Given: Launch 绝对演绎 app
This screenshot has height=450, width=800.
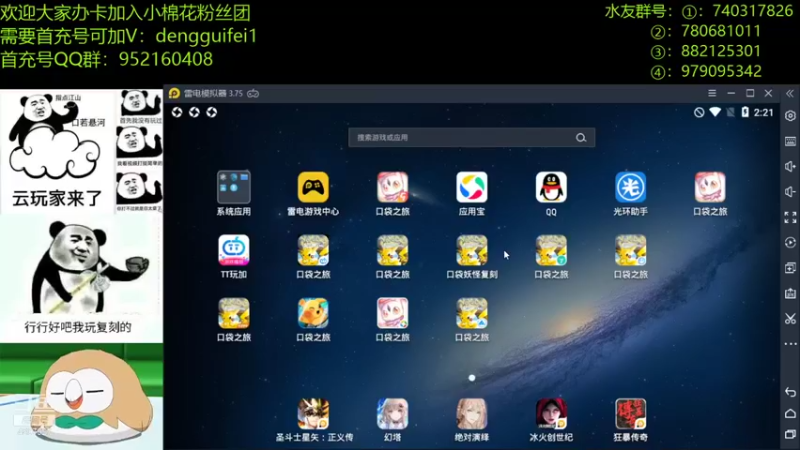Looking at the screenshot, I should click(x=471, y=414).
